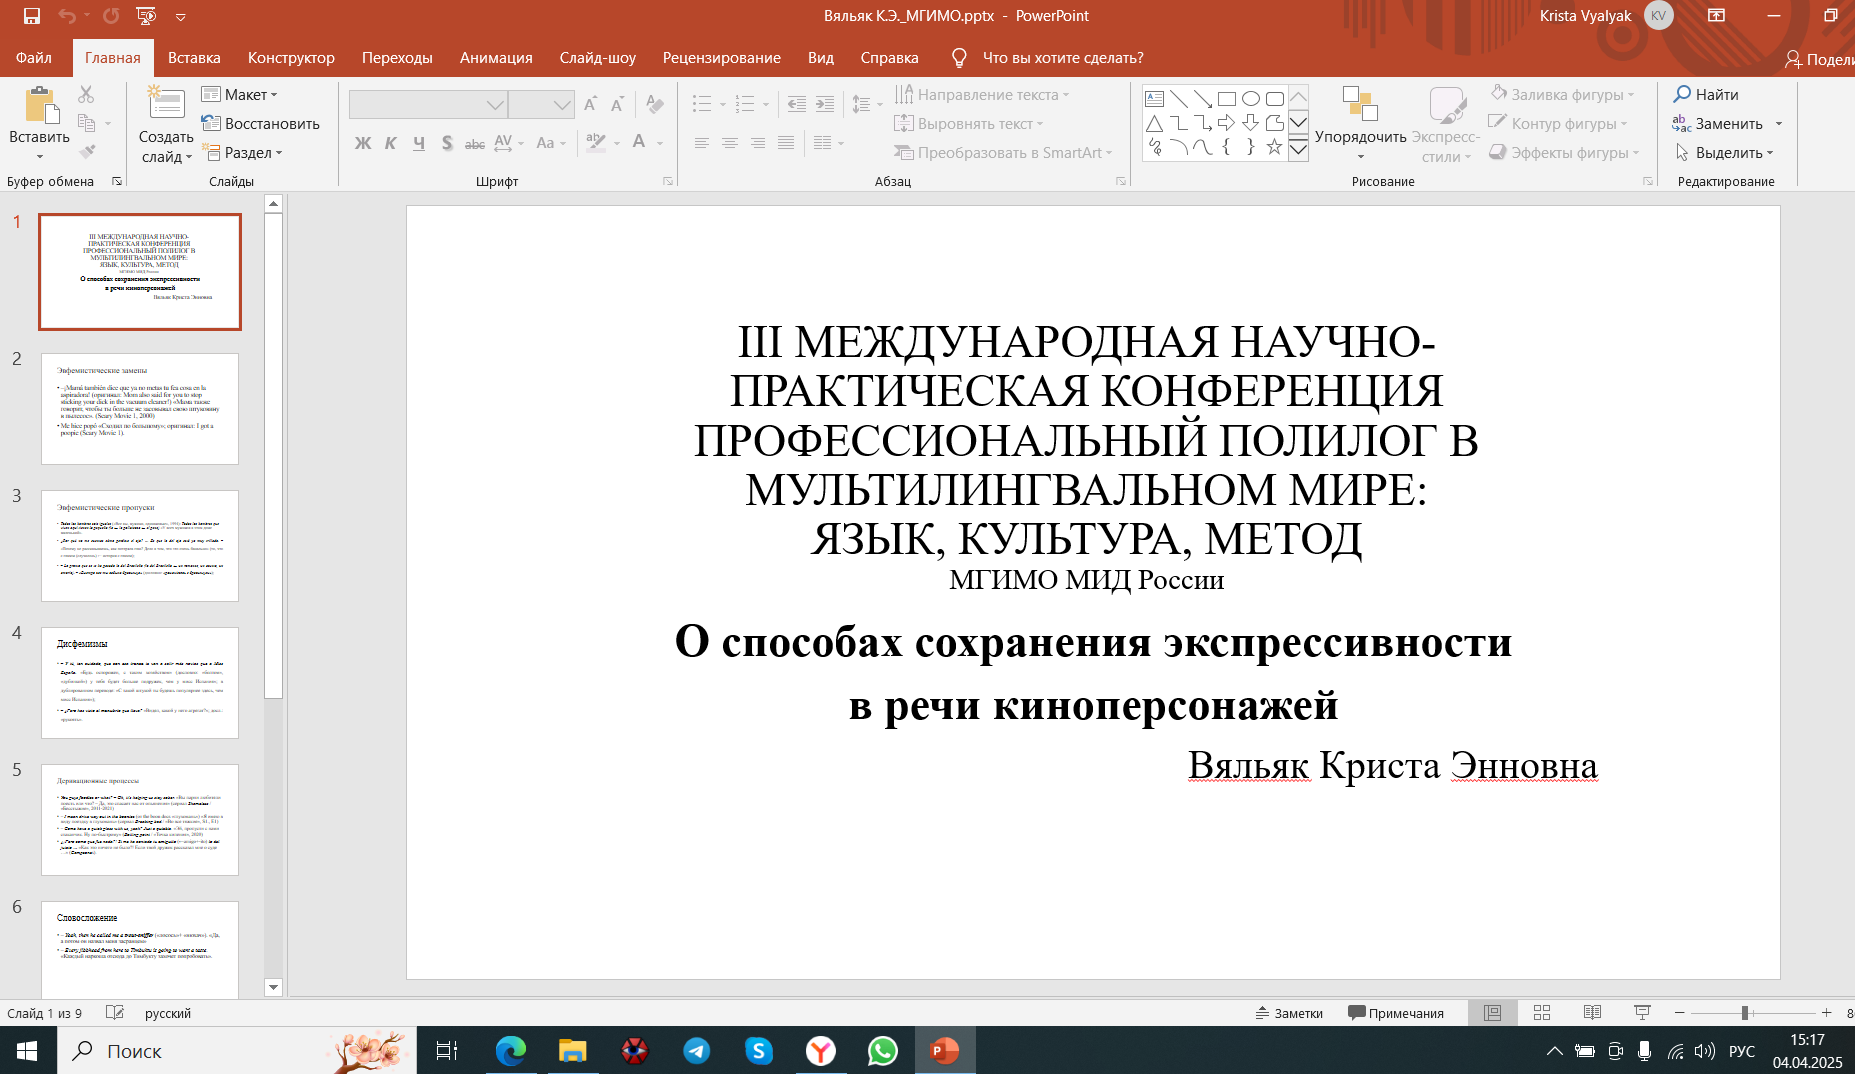The image size is (1855, 1074).
Task: Select the star shape in shapes gallery
Action: 1274,148
